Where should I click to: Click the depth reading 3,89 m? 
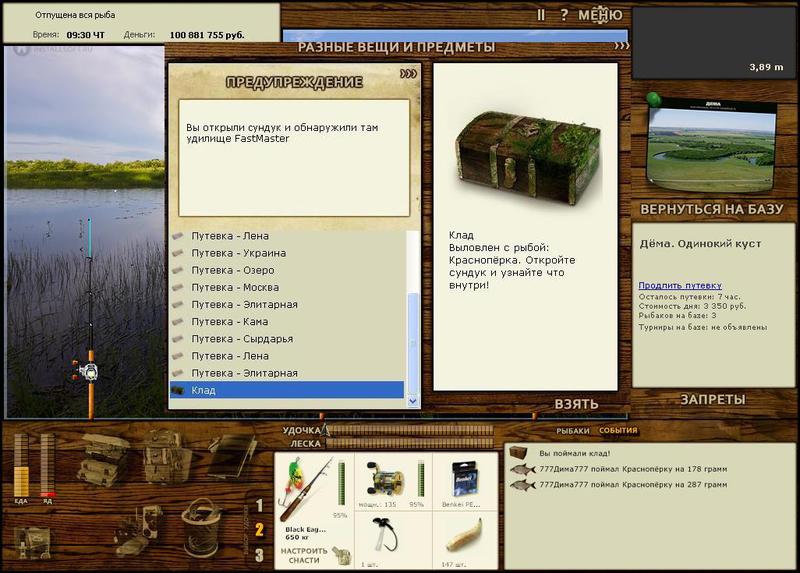tap(766, 67)
